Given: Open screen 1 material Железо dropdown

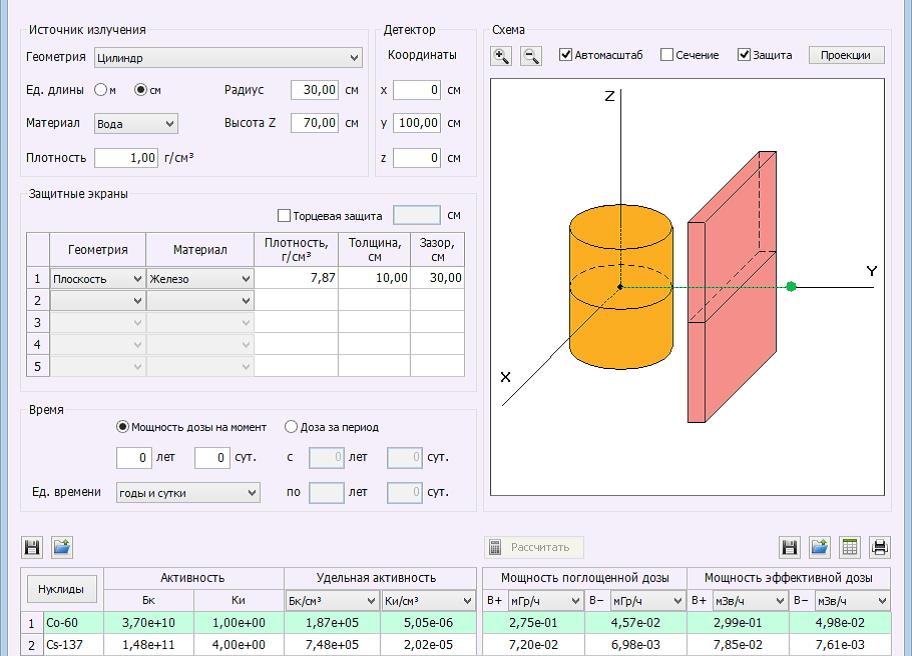Looking at the screenshot, I should (200, 279).
